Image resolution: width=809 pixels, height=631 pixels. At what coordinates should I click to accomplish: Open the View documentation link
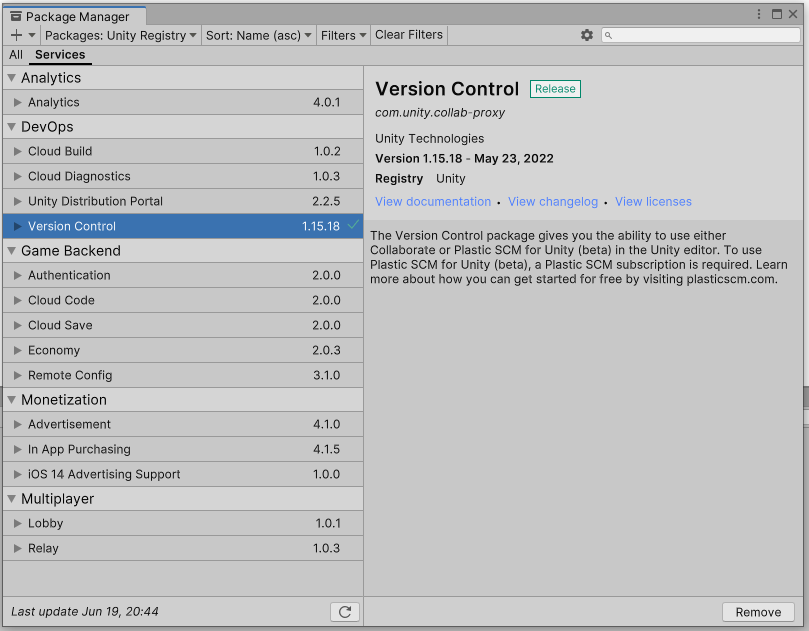433,202
